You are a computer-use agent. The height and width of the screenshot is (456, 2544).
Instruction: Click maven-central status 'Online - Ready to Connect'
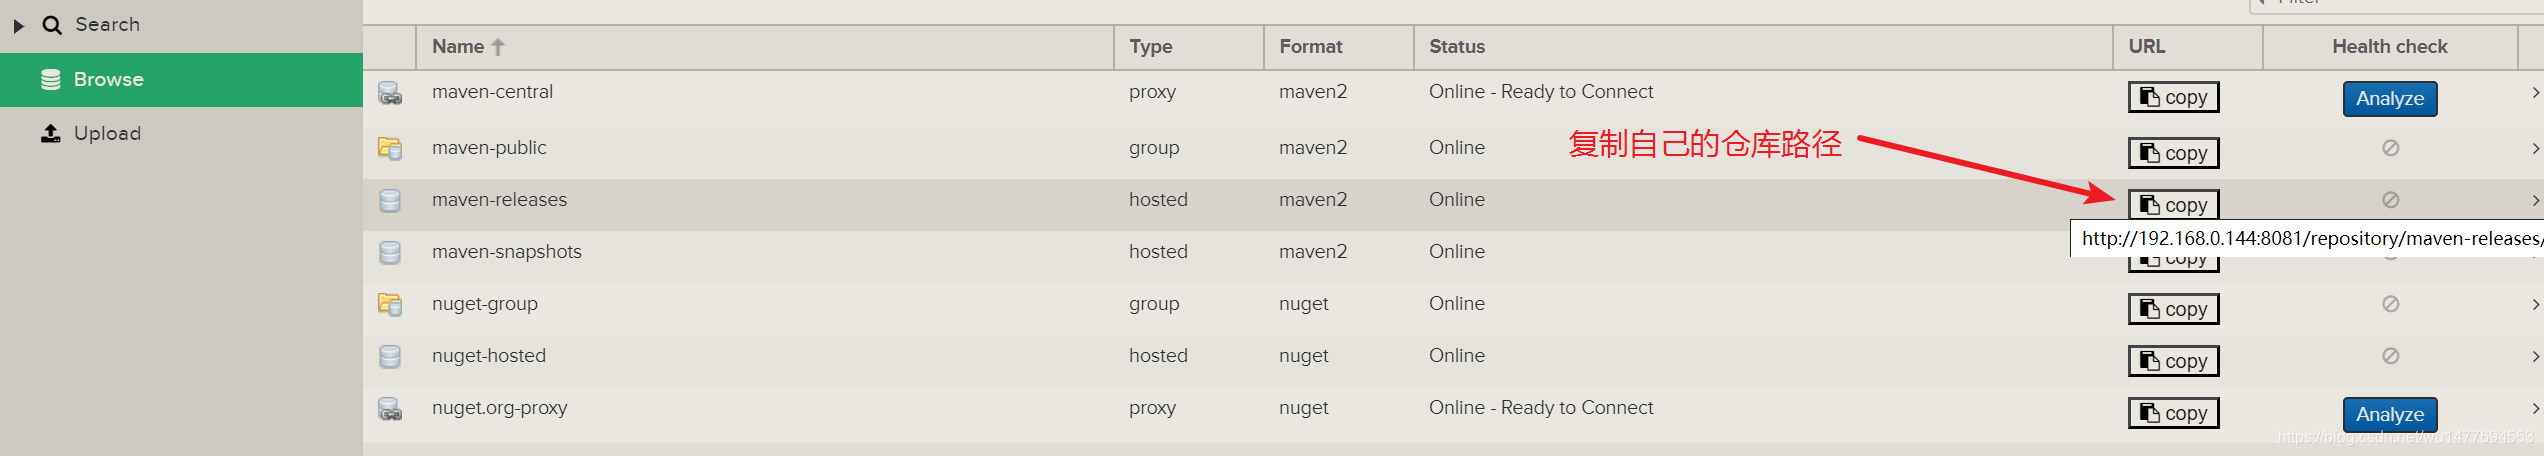click(x=1541, y=92)
